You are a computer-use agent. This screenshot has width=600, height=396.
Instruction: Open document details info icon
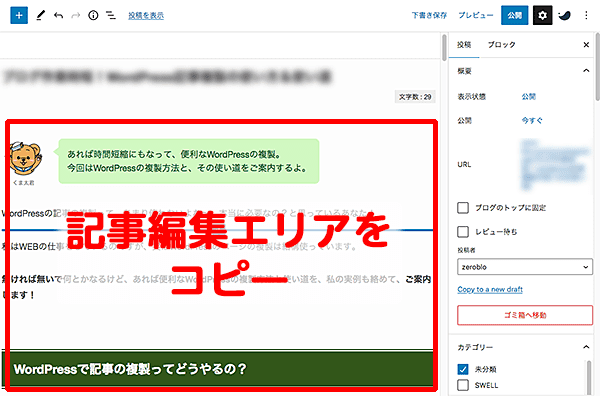point(93,15)
